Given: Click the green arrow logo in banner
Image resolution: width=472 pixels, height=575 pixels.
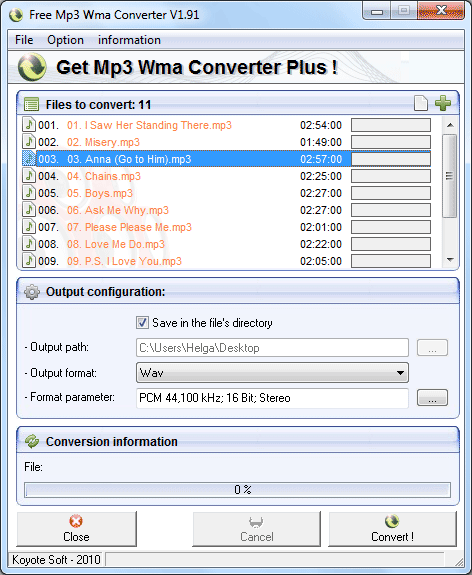Looking at the screenshot, I should [33, 67].
